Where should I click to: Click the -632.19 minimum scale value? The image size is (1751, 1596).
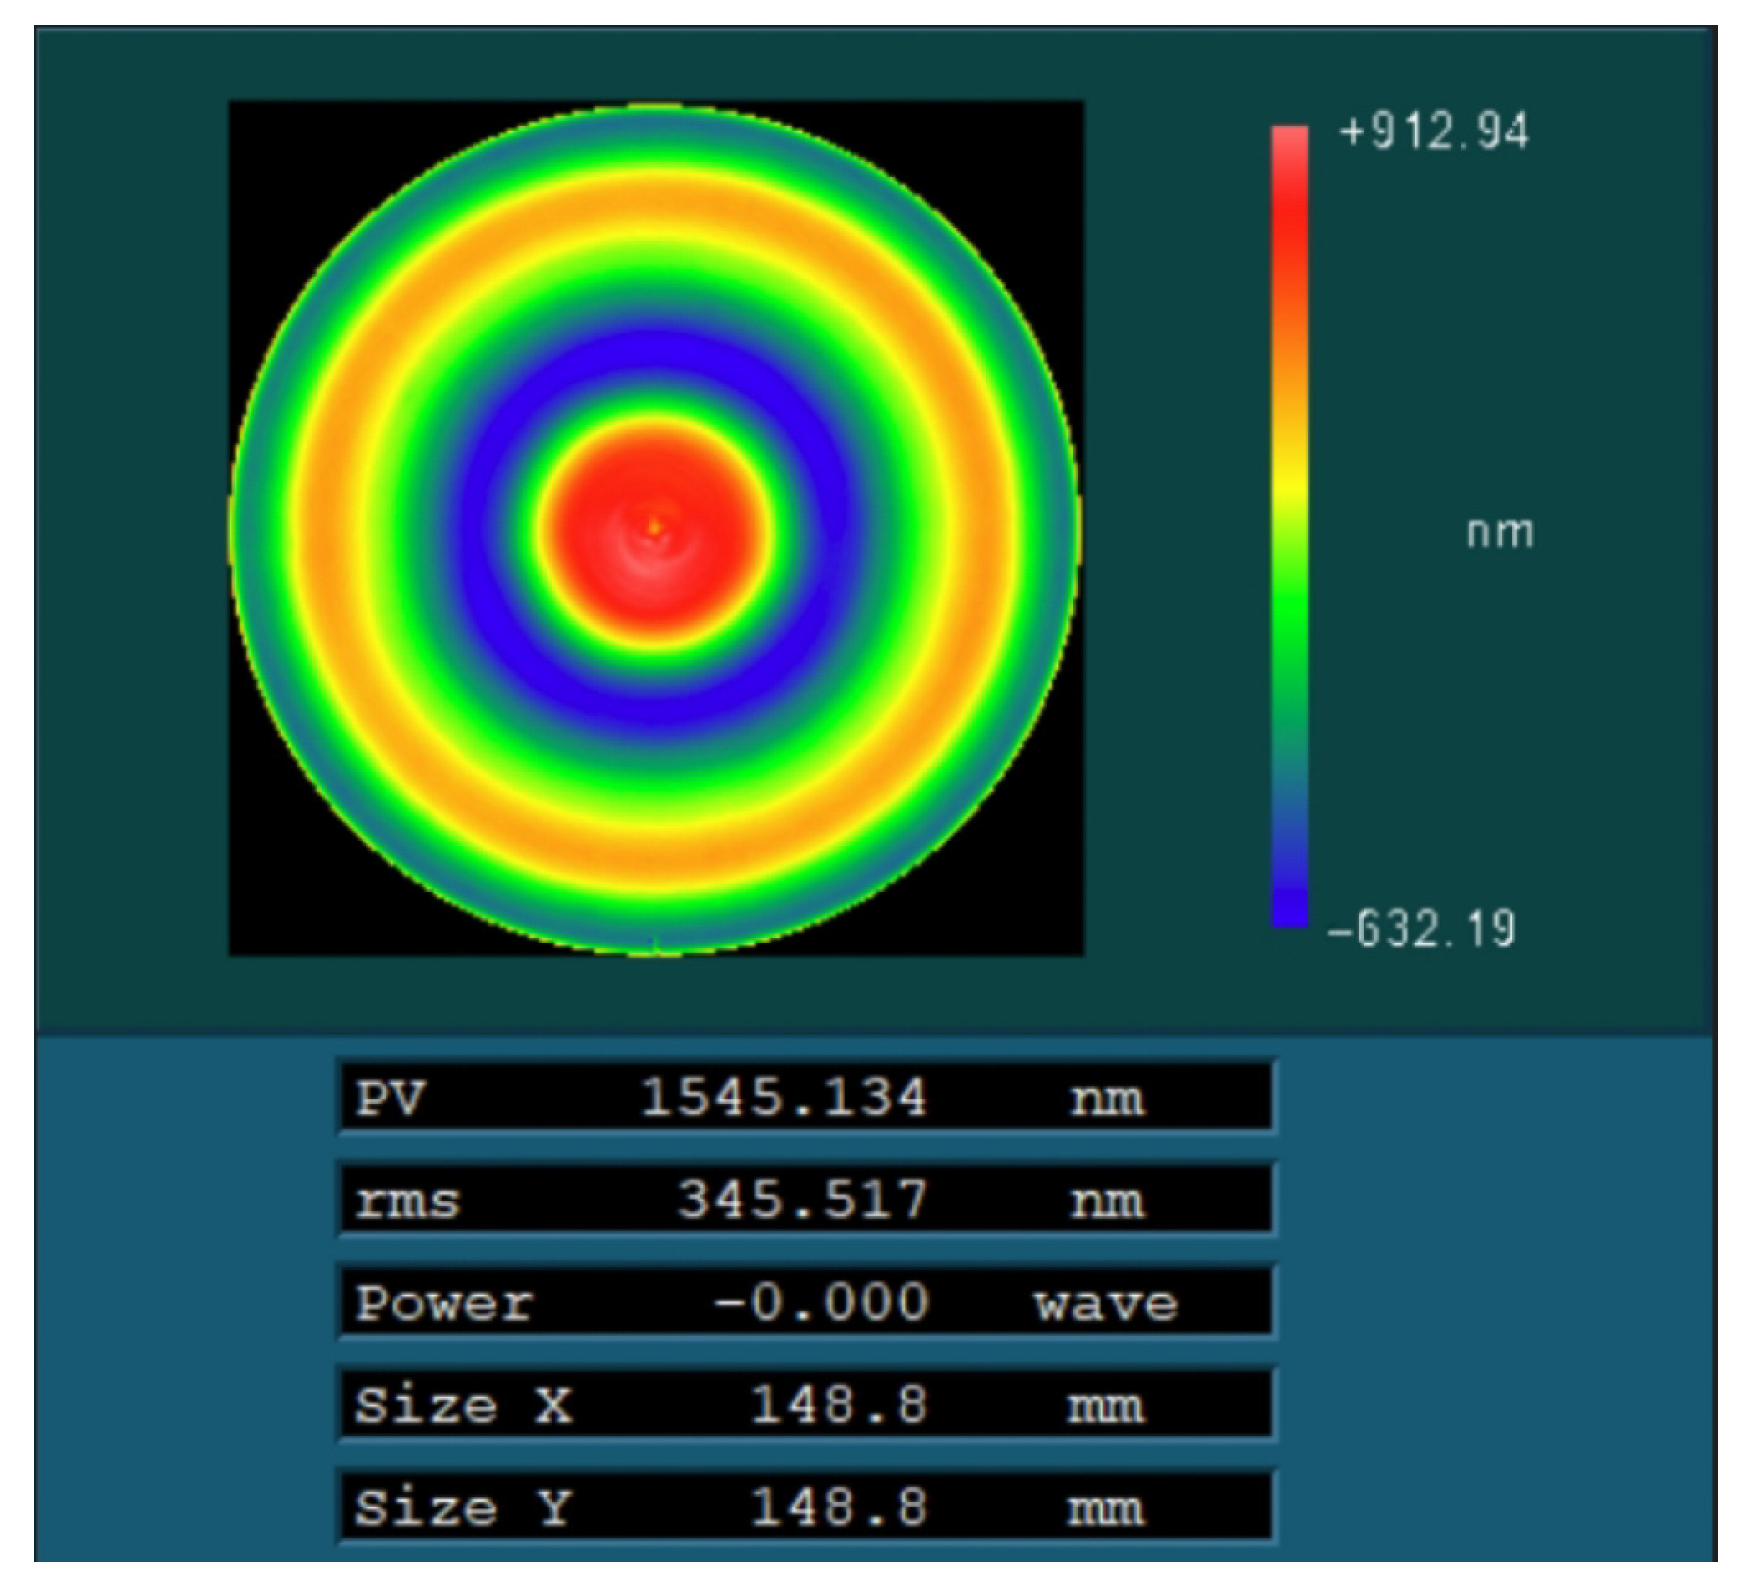point(1421,930)
